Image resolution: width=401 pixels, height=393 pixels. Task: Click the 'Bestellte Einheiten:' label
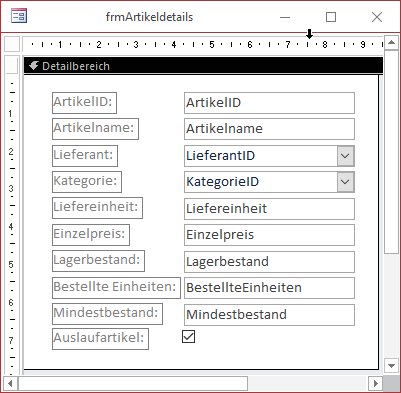116,288
